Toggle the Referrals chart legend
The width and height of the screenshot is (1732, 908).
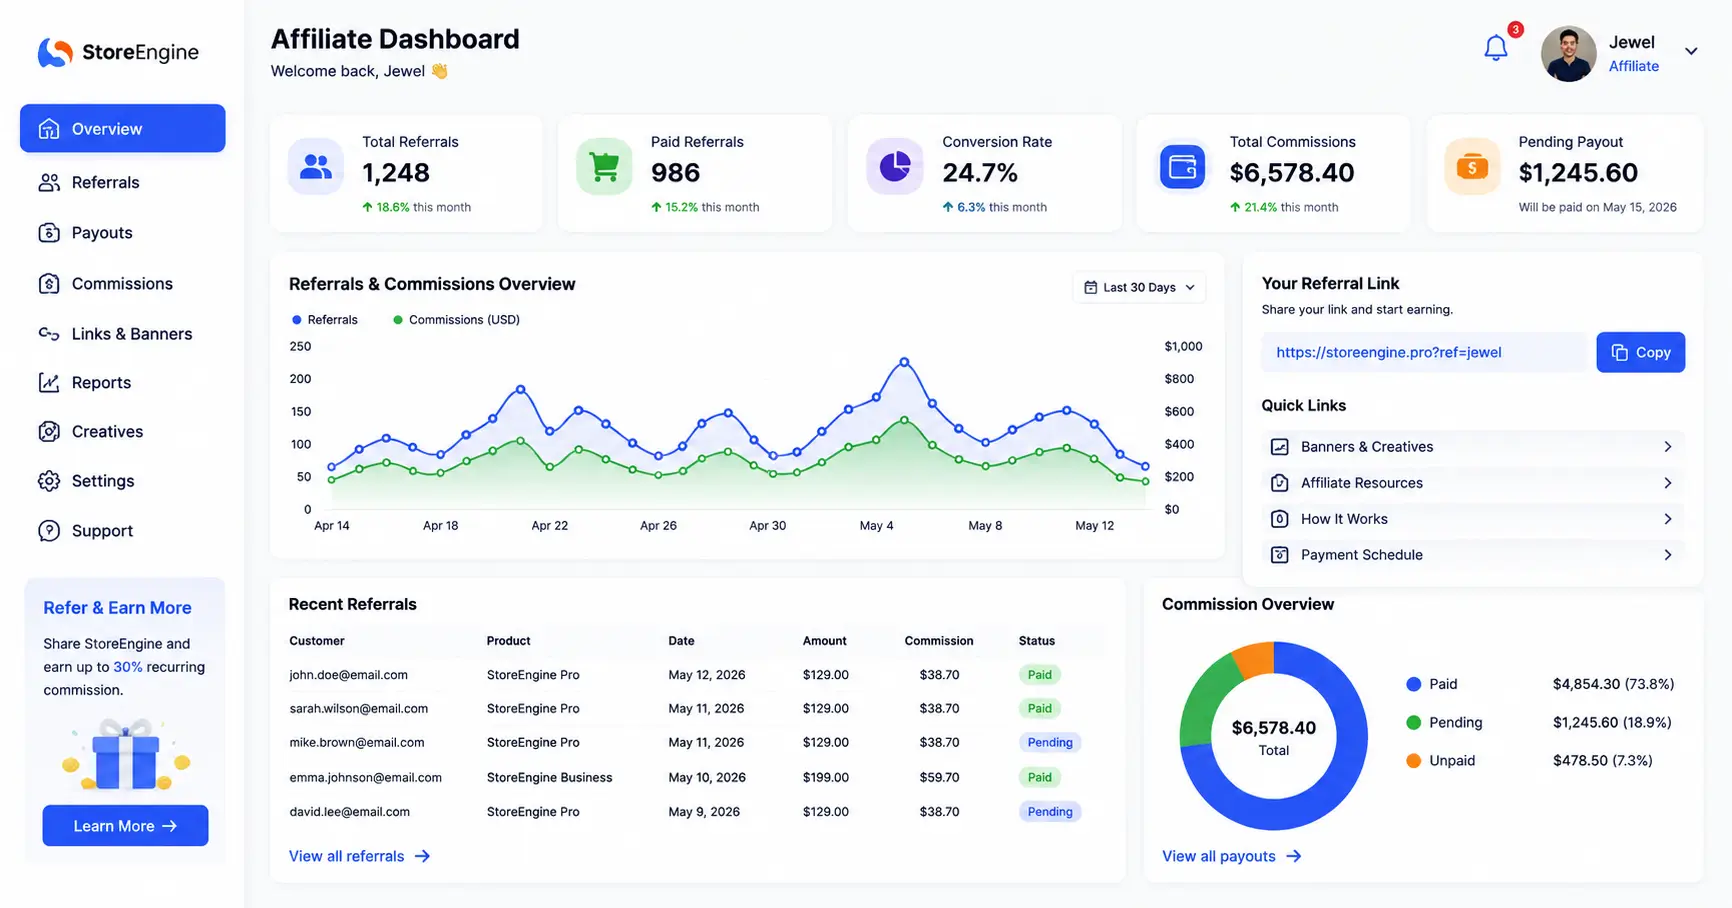(x=324, y=320)
